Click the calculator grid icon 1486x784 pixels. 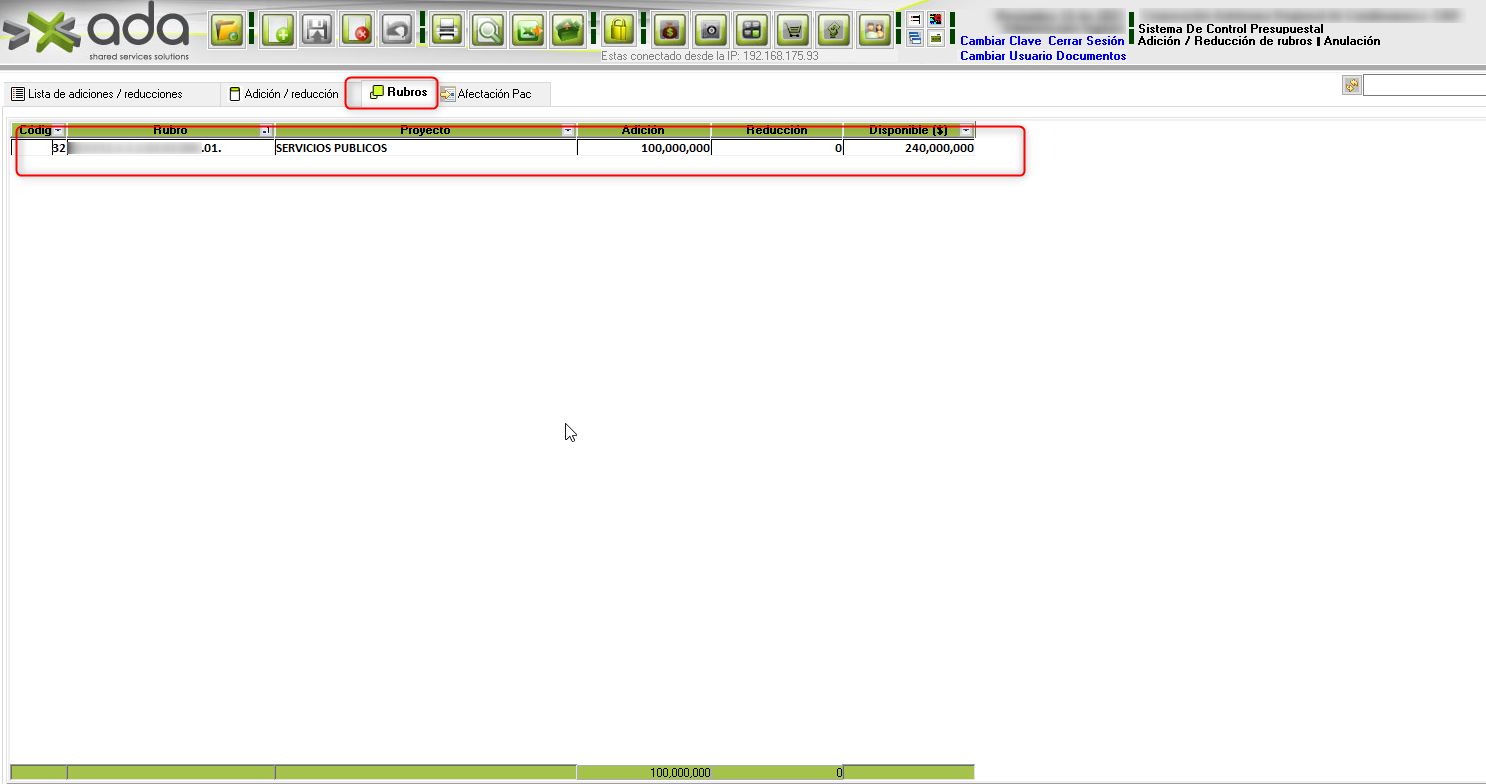tap(751, 30)
